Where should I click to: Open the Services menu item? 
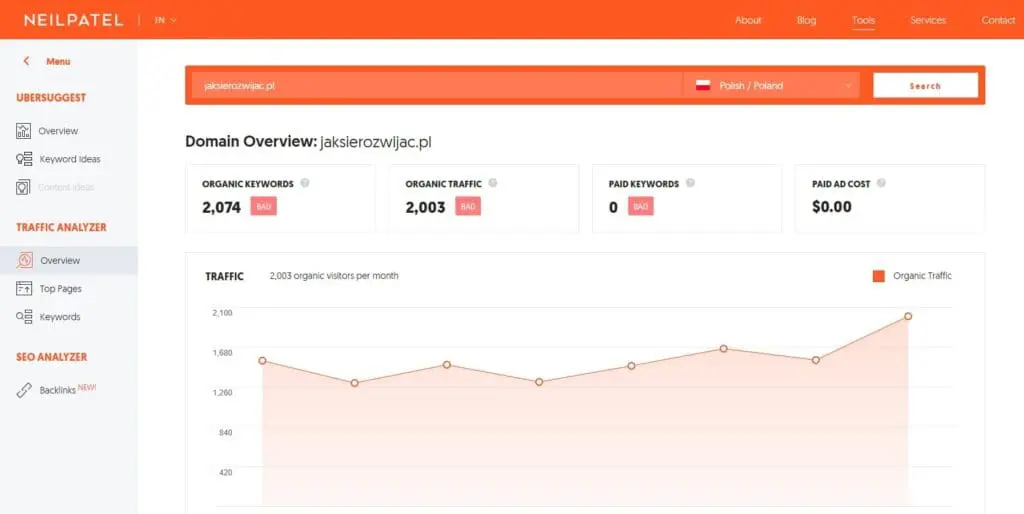(x=928, y=20)
